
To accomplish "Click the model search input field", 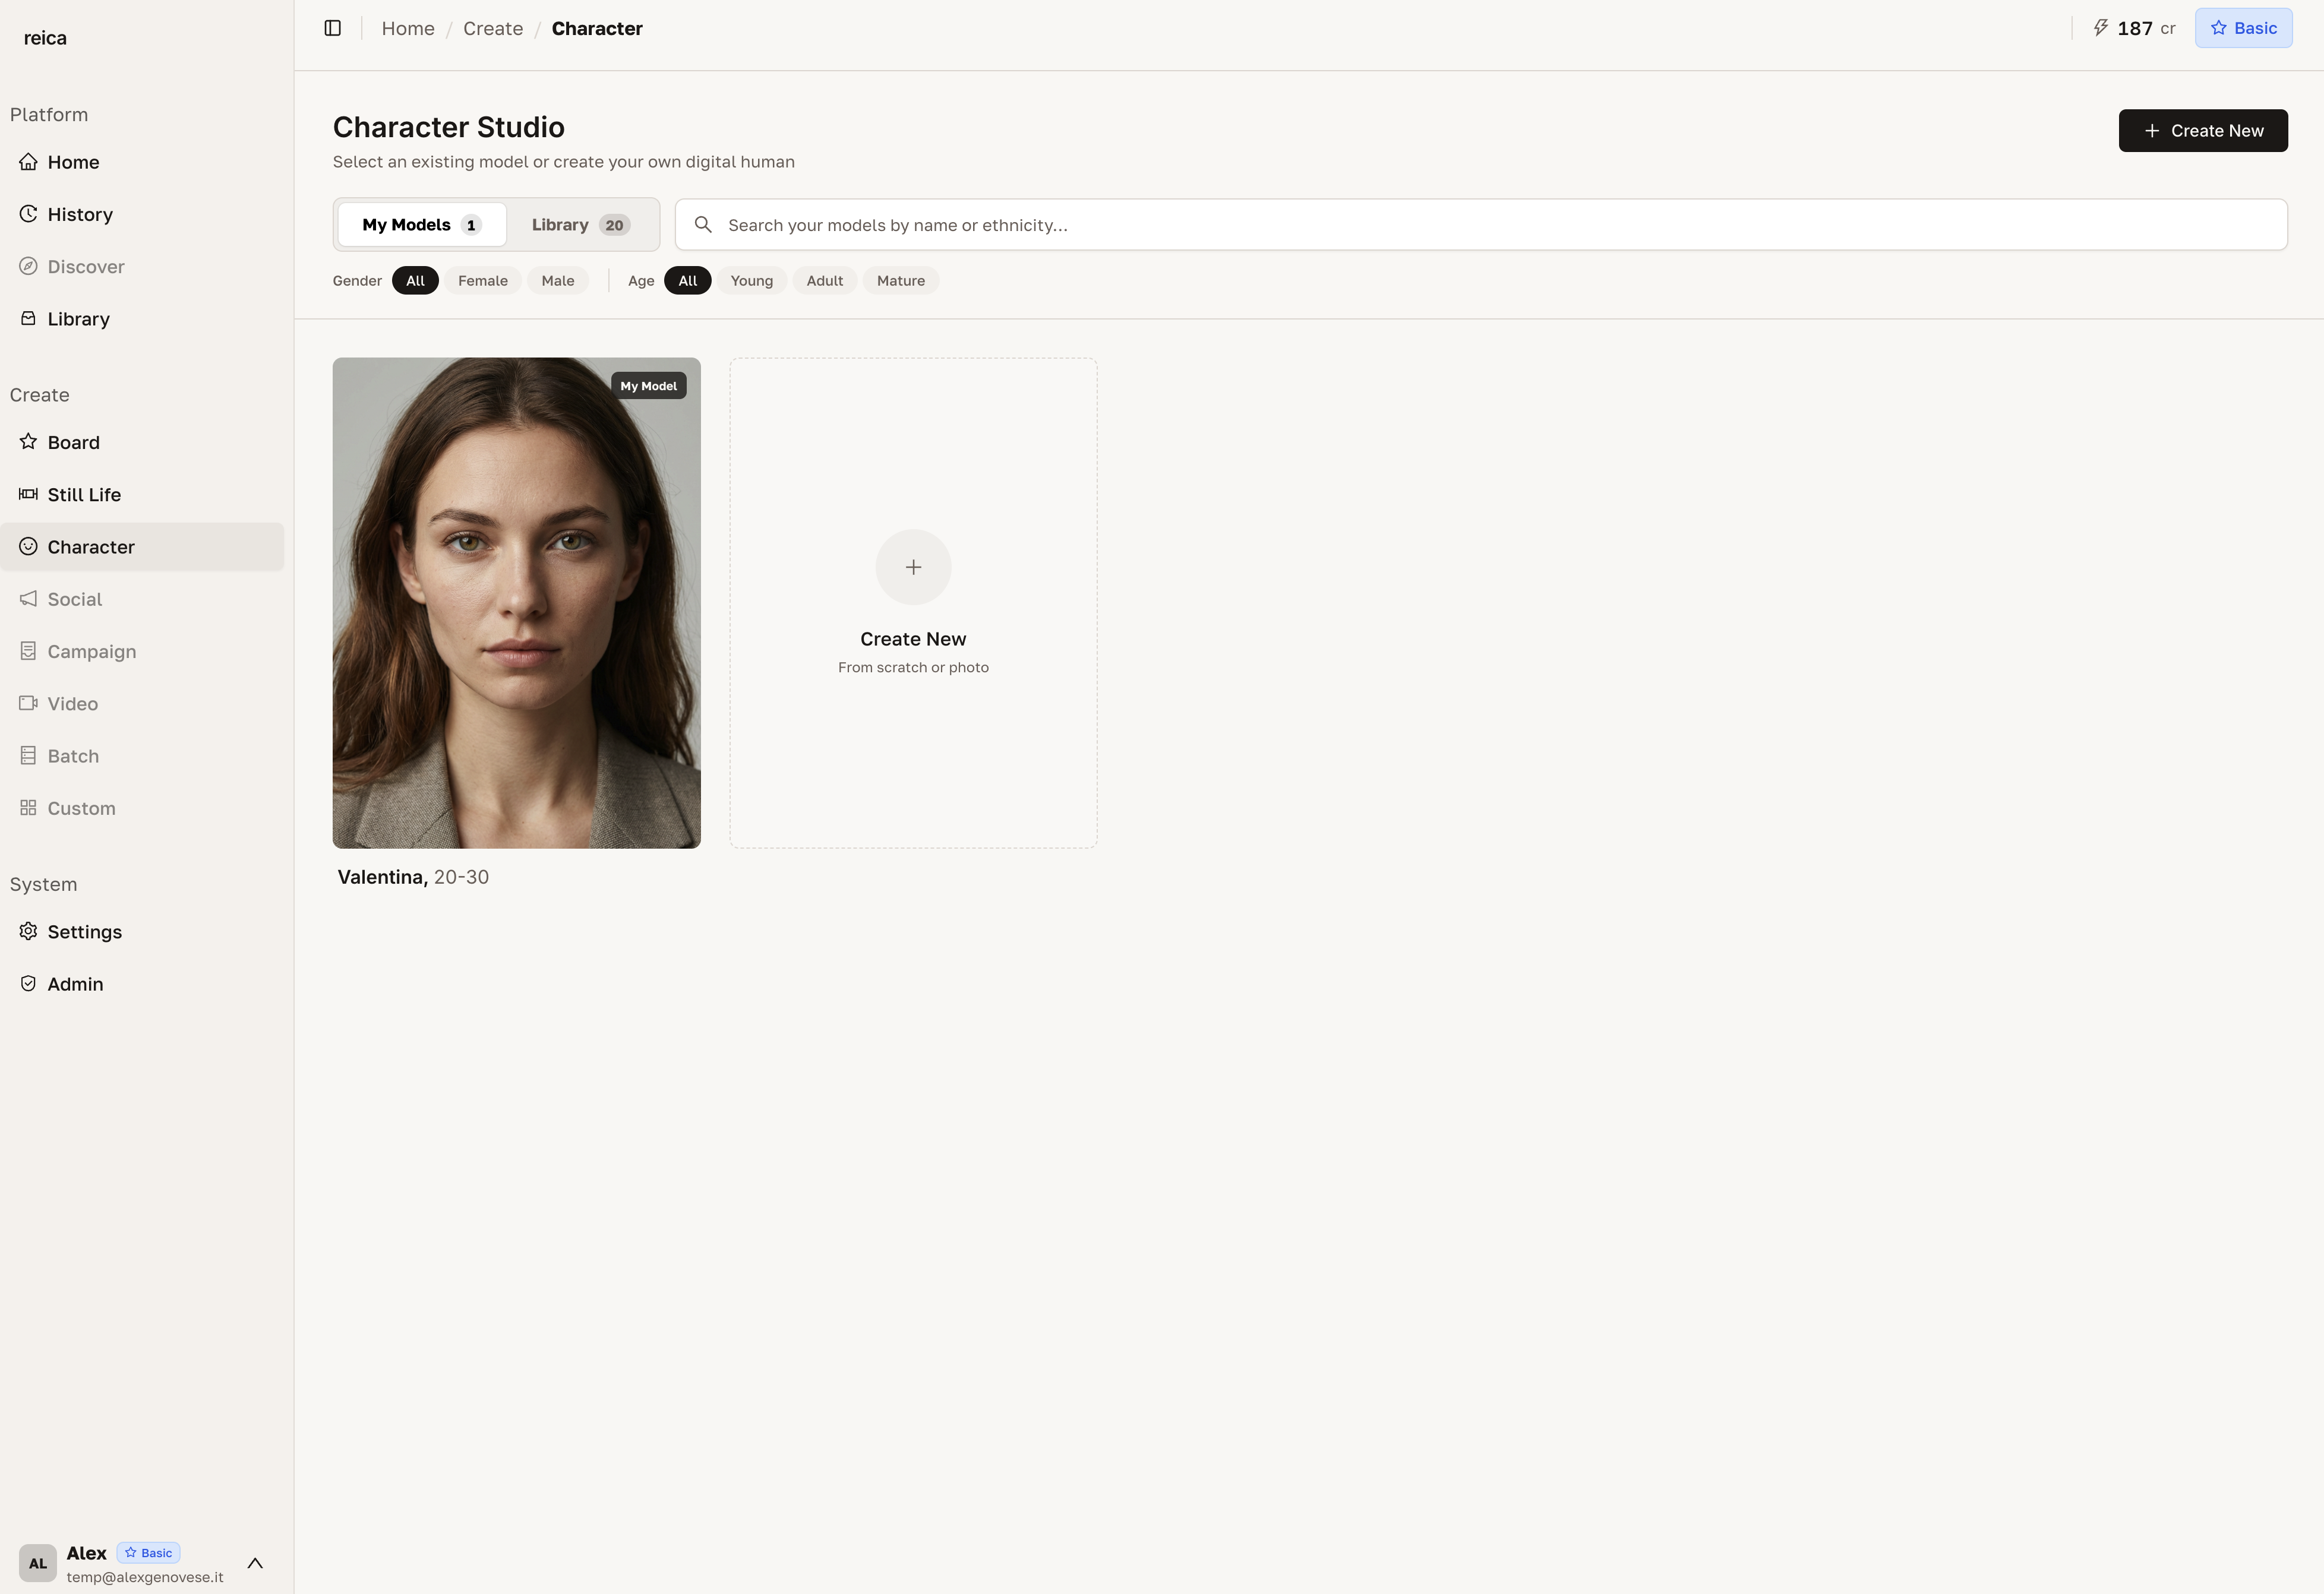I will click(x=1200, y=224).
